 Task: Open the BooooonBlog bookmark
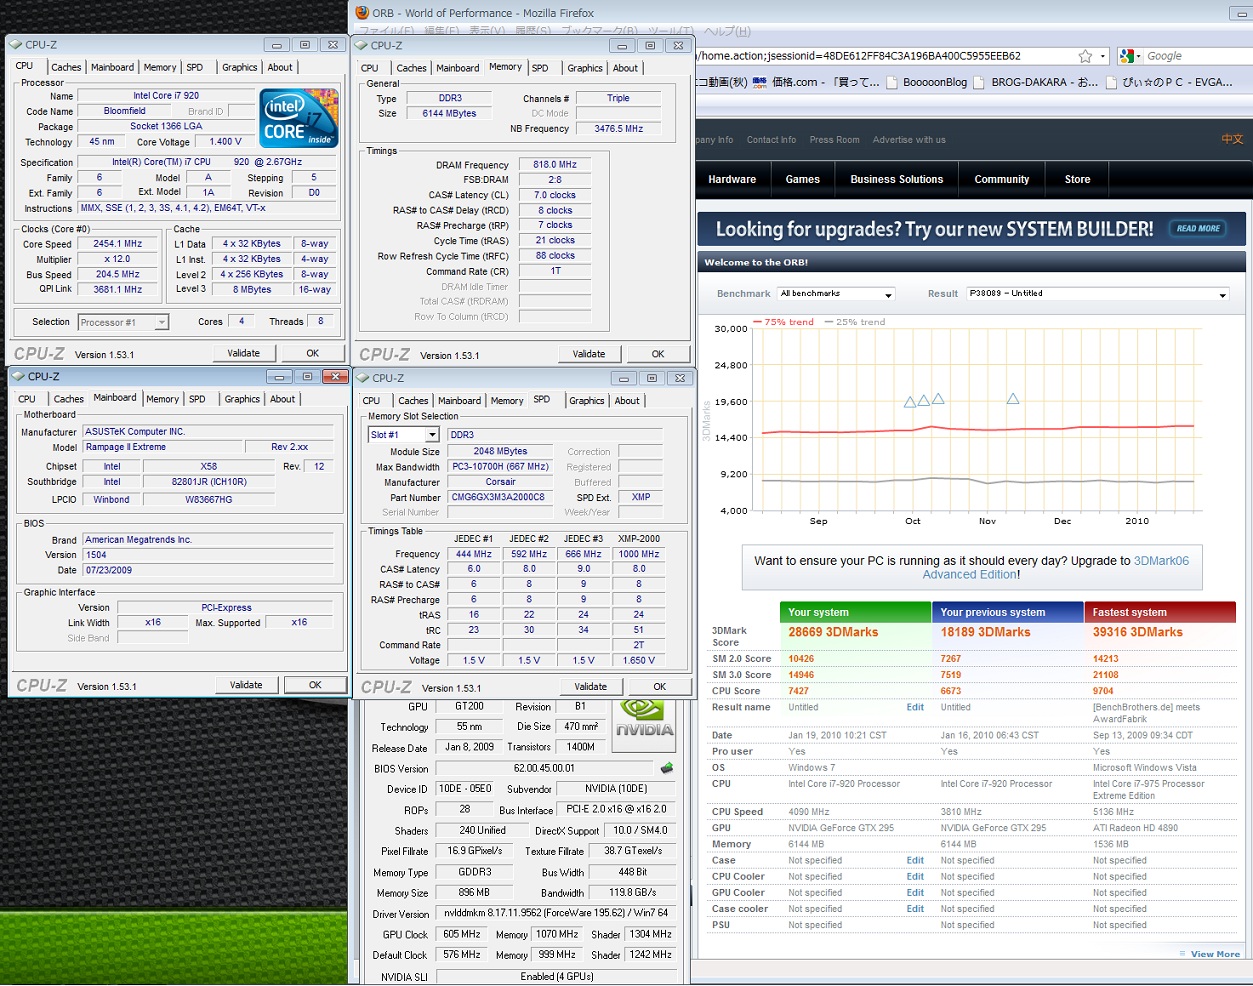(927, 82)
